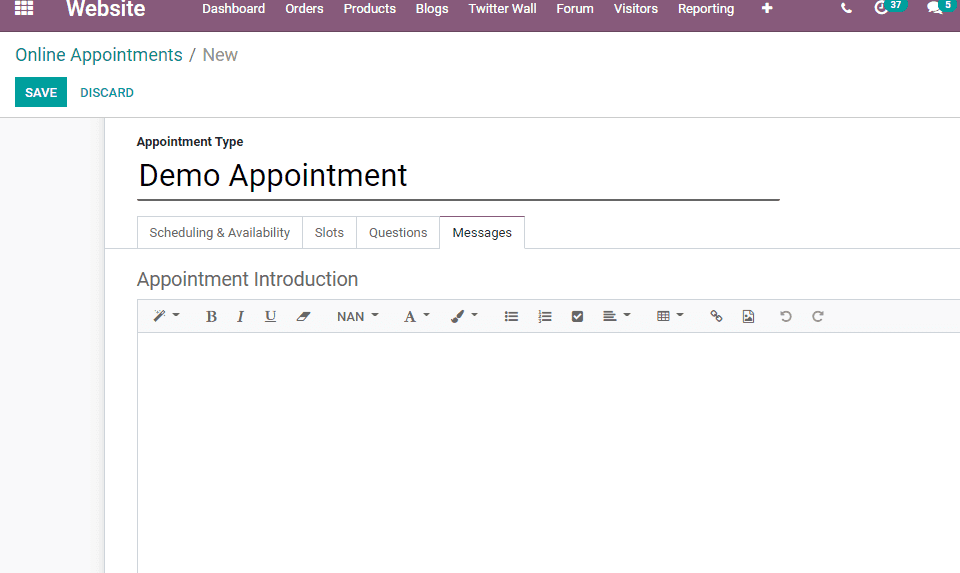
Task: Edit the Demo Appointment name field
Action: point(458,176)
